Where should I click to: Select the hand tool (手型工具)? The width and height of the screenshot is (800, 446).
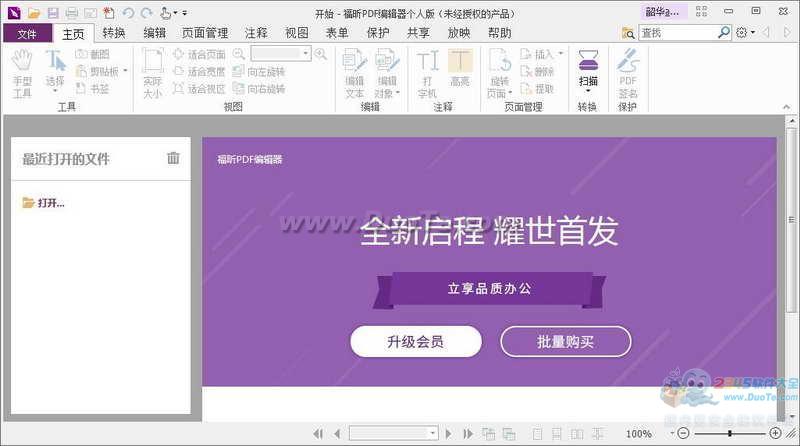click(22, 73)
